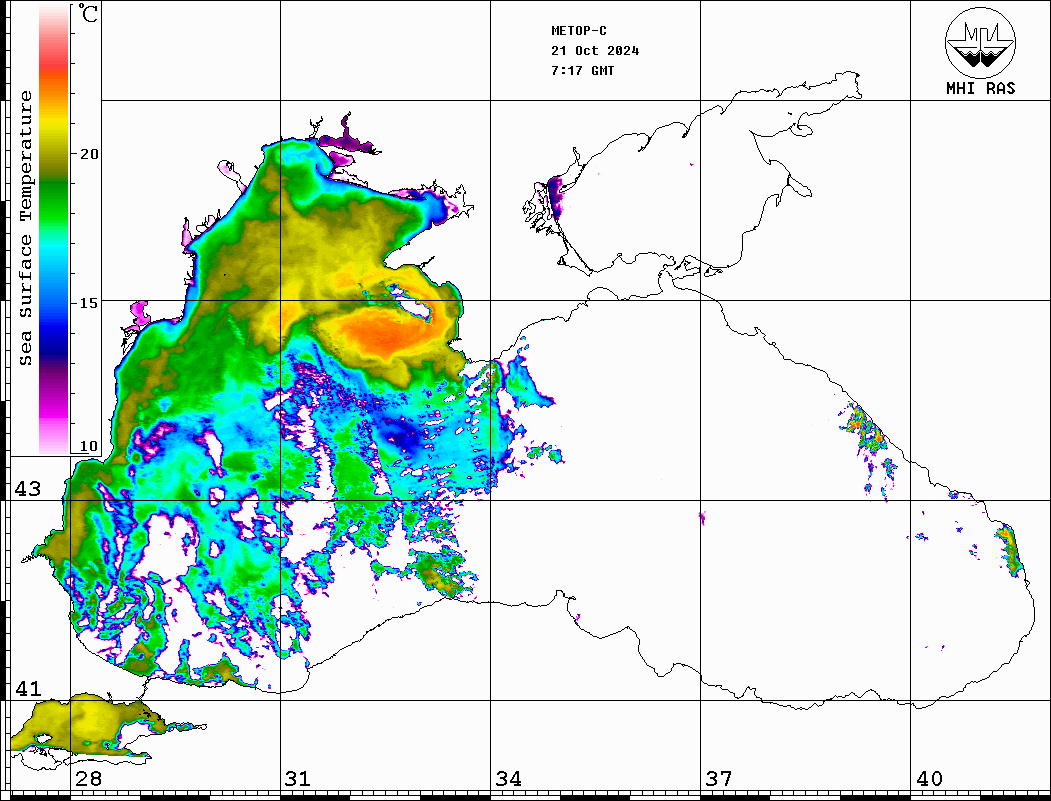This screenshot has width=1051, height=801.
Task: Click the 7:17 GMT timestamp
Action: tap(582, 71)
